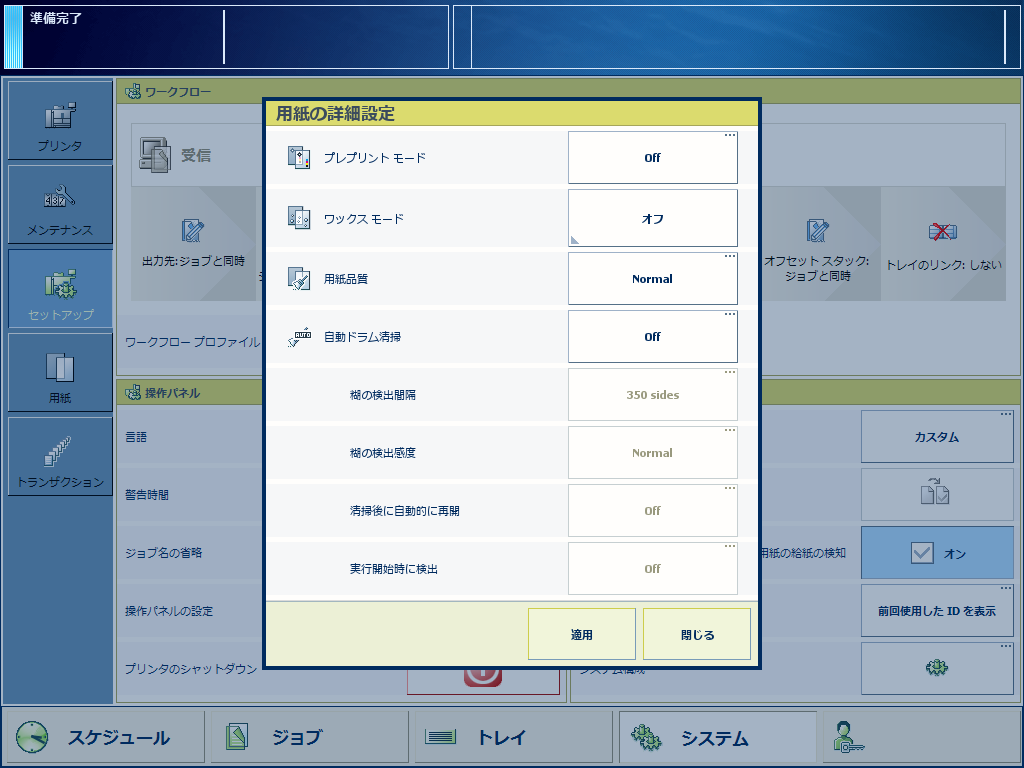This screenshot has height=768, width=1024.
Task: Switch to the トレイ tab
Action: tap(513, 738)
